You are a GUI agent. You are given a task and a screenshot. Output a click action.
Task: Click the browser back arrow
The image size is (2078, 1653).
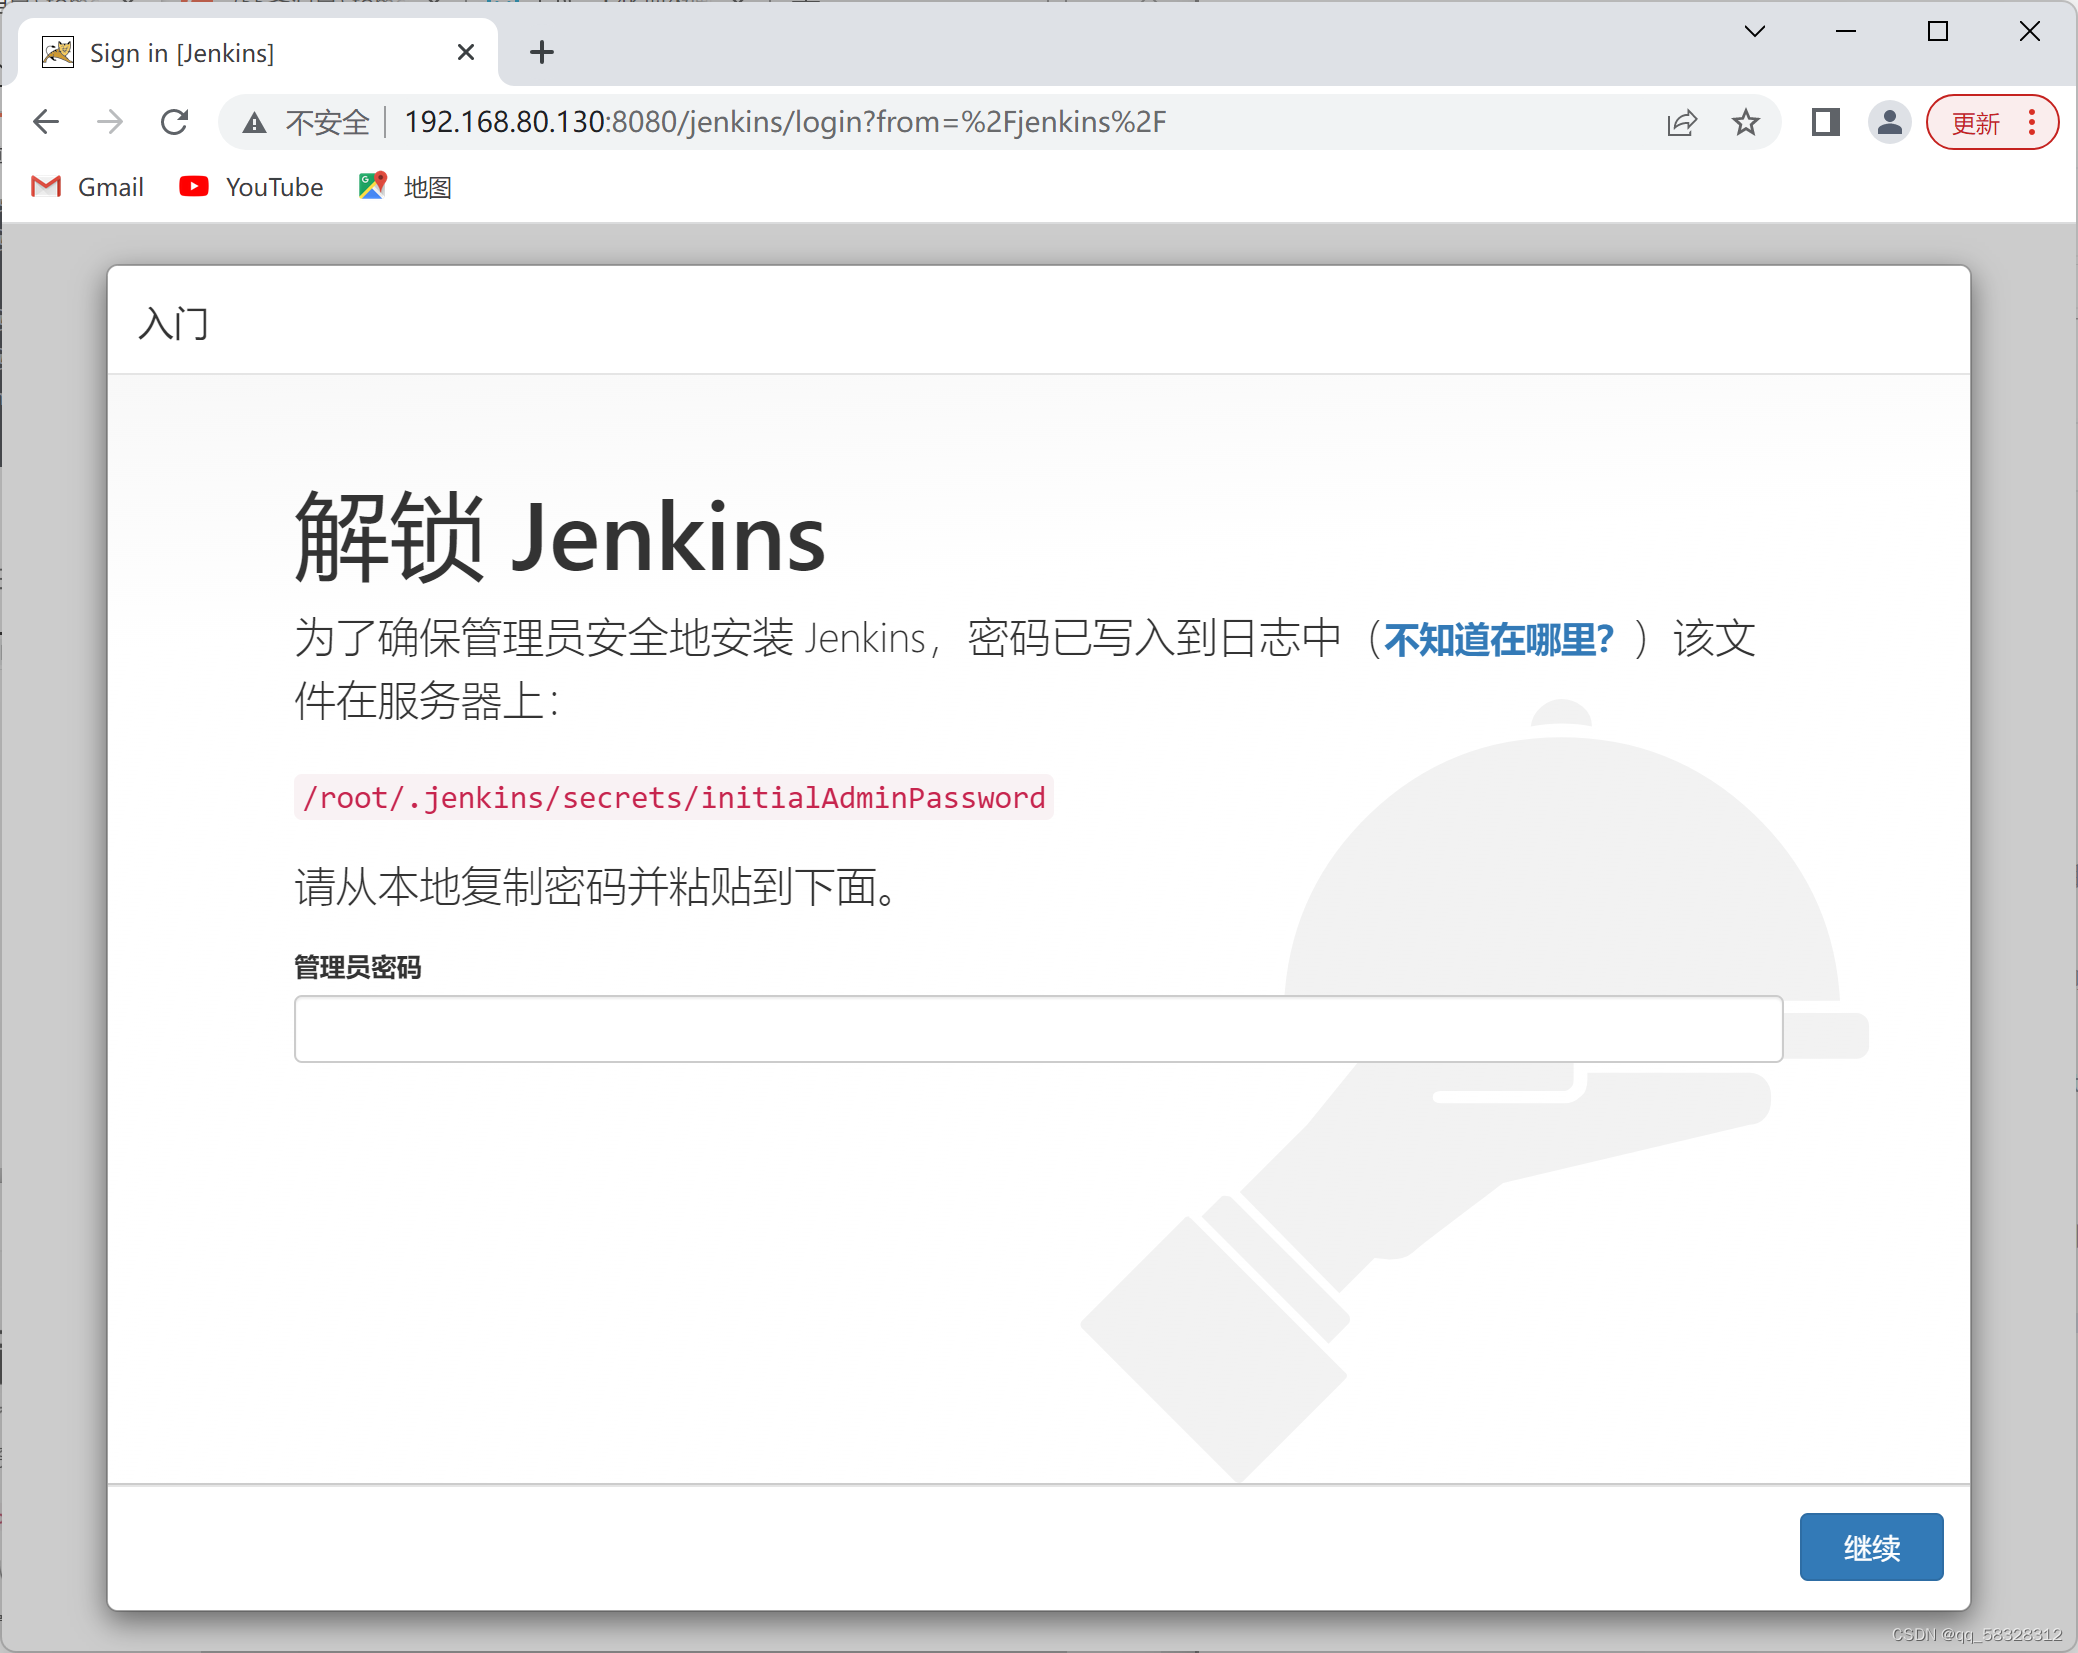point(46,122)
